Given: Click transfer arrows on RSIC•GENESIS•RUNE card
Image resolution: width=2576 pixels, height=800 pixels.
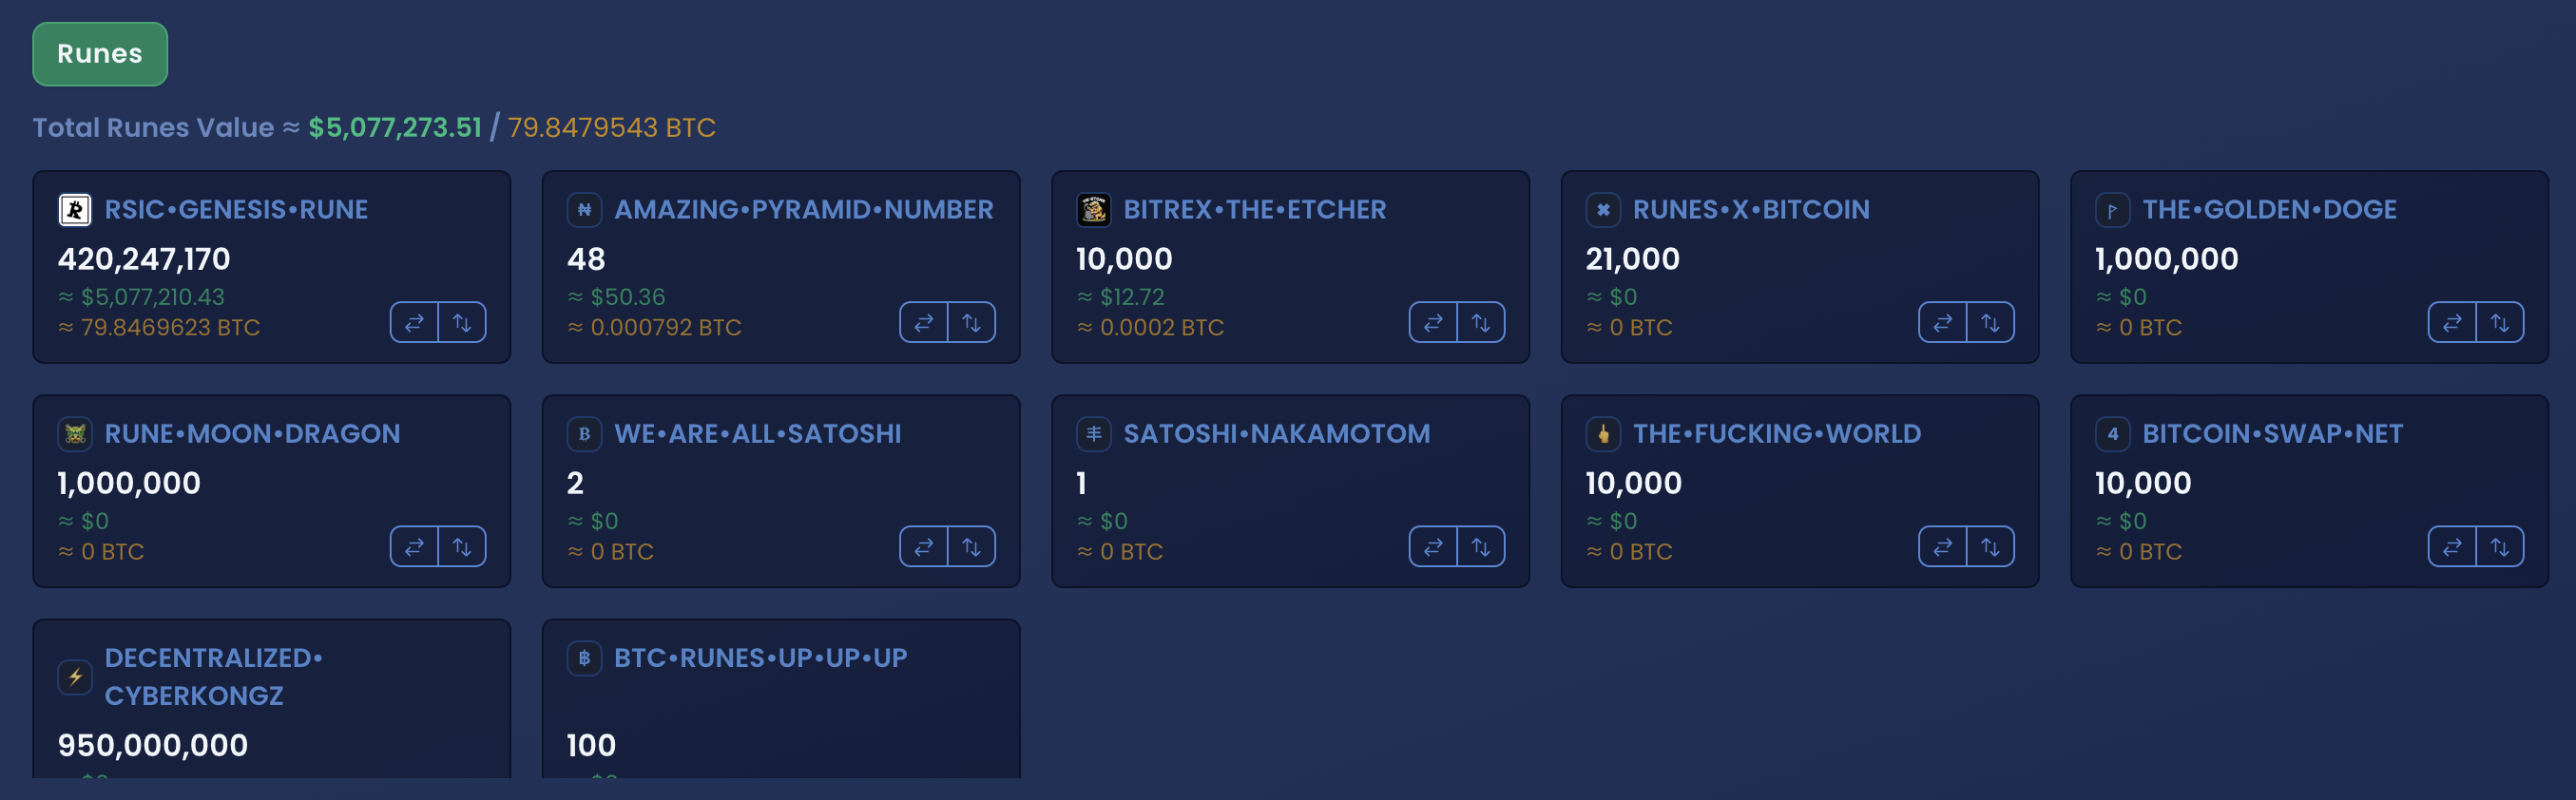Looking at the screenshot, I should point(462,322).
